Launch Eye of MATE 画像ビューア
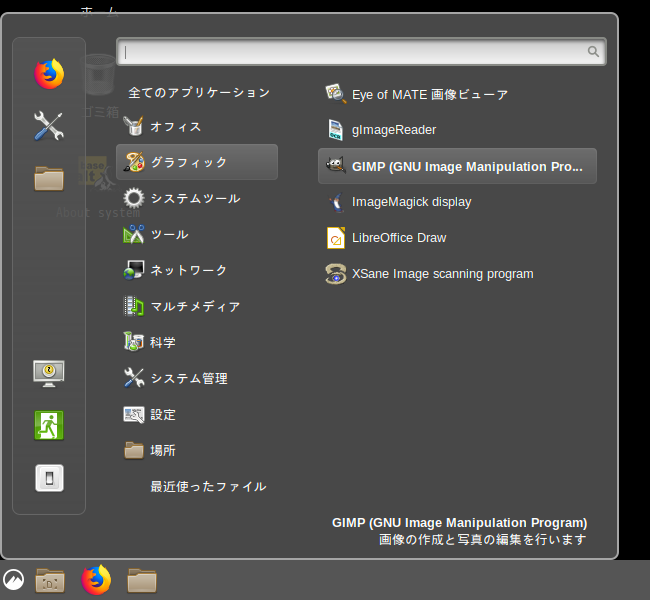Viewport: 650px width, 600px height. click(429, 95)
